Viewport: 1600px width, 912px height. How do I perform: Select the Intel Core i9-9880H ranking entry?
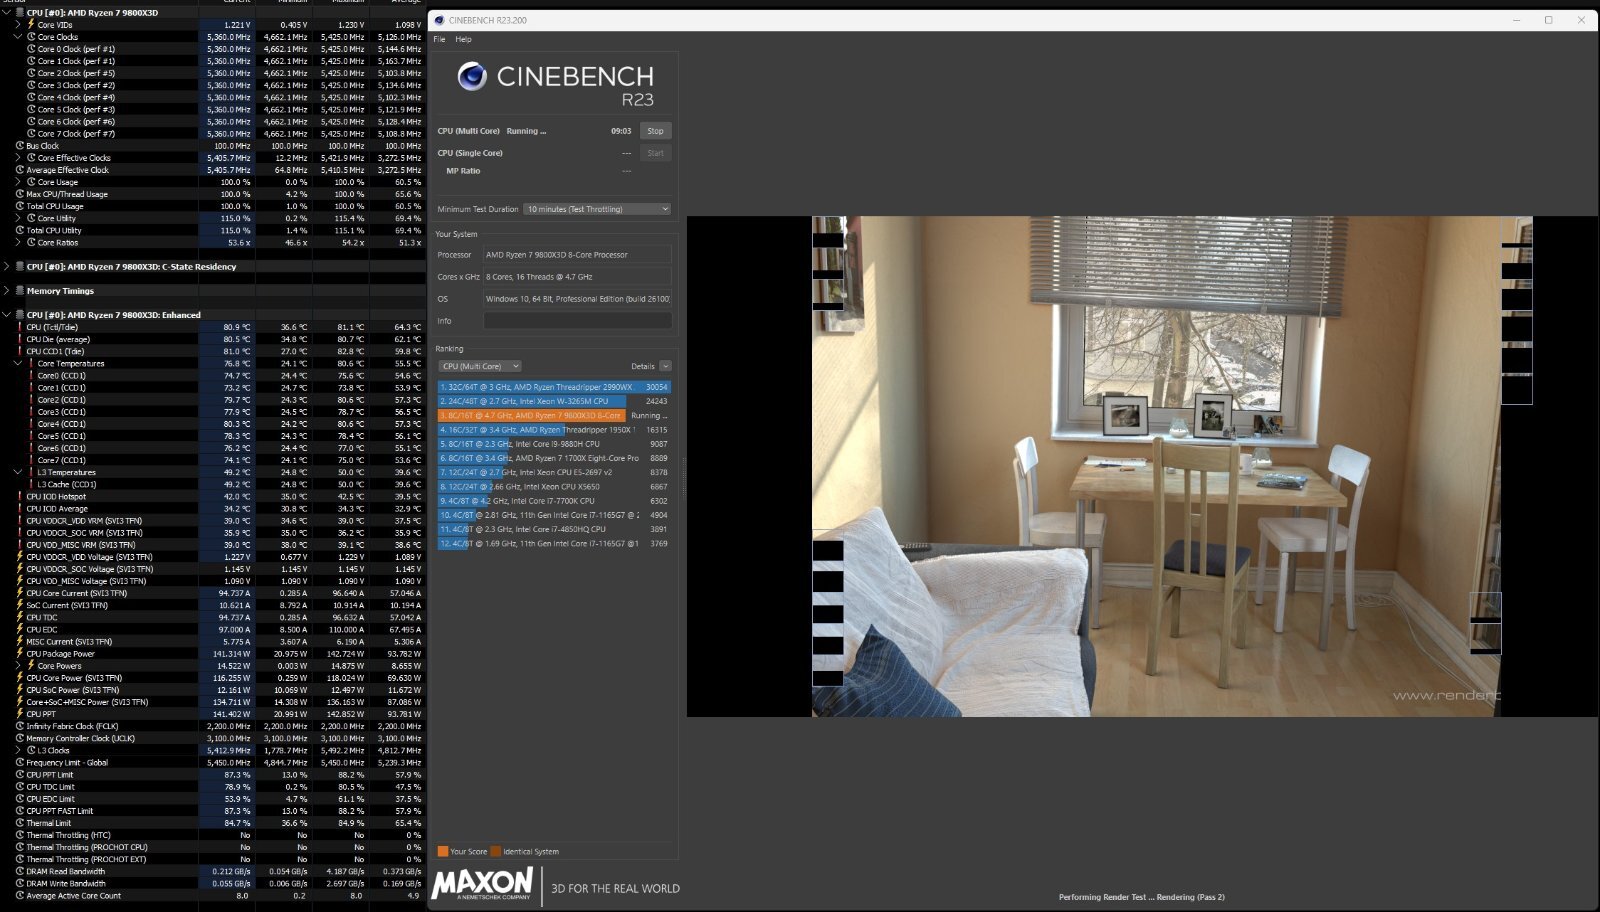coord(554,444)
